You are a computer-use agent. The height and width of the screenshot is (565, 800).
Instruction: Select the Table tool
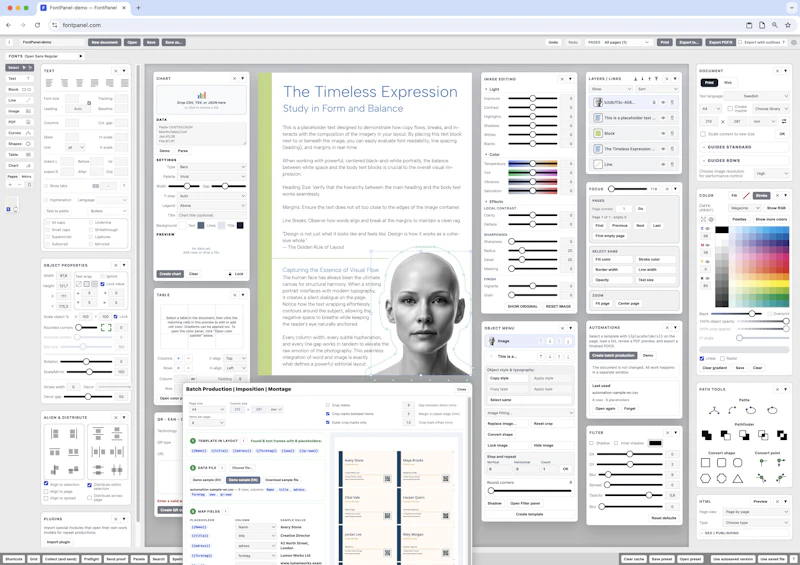[x=19, y=155]
